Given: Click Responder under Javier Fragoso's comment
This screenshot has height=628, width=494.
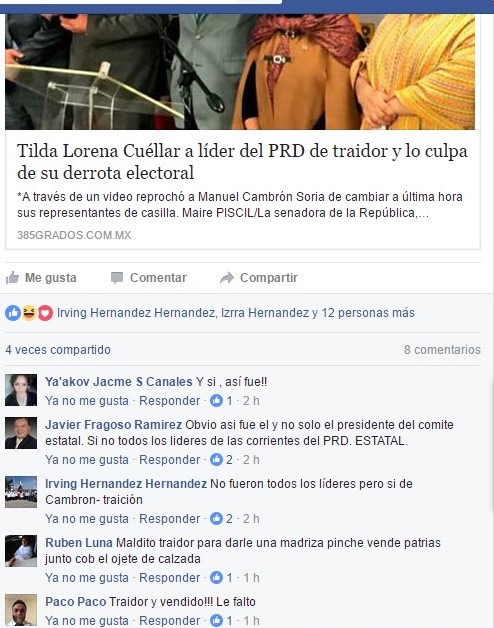Looking at the screenshot, I should coord(169,459).
